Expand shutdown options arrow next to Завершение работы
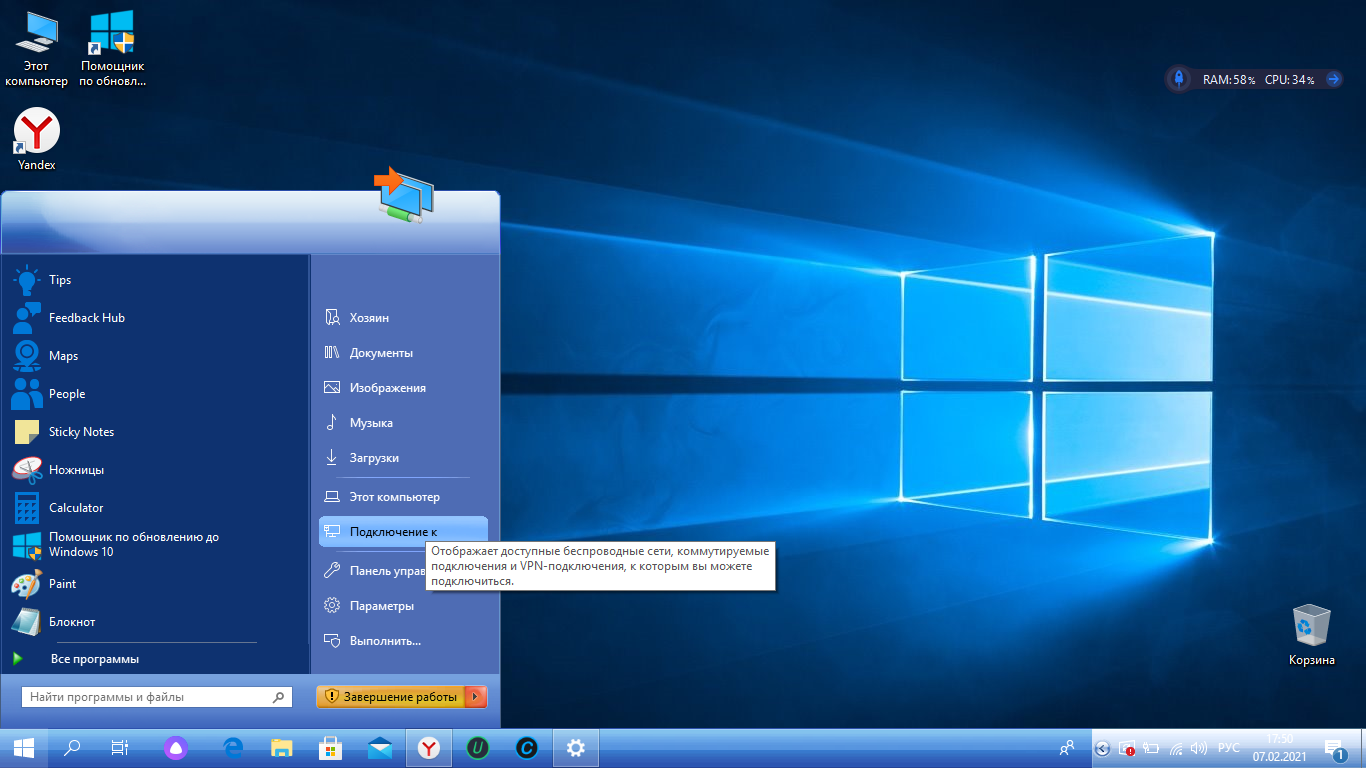This screenshot has height=768, width=1366. point(477,697)
